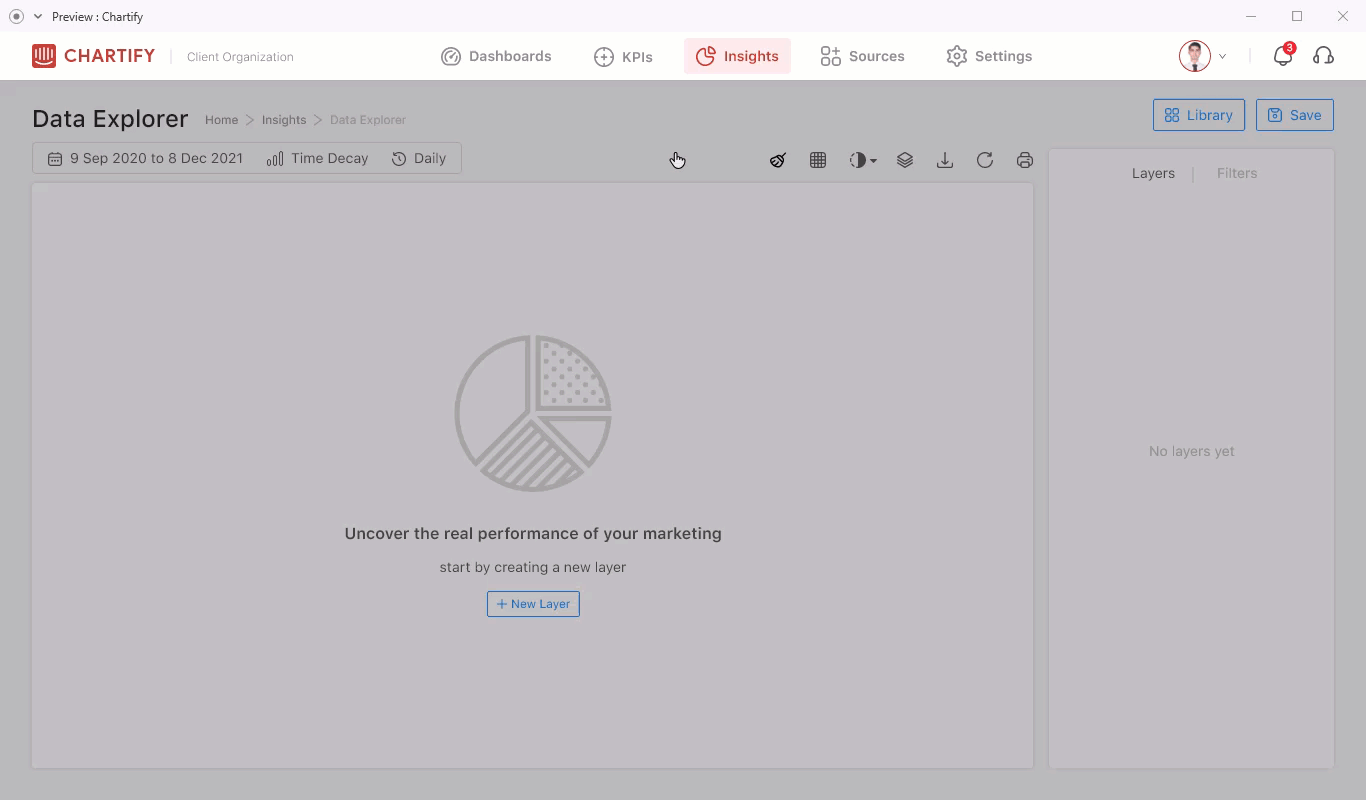Click the app menu chevron in title bar
Viewport: 1366px width, 800px height.
(x=38, y=16)
